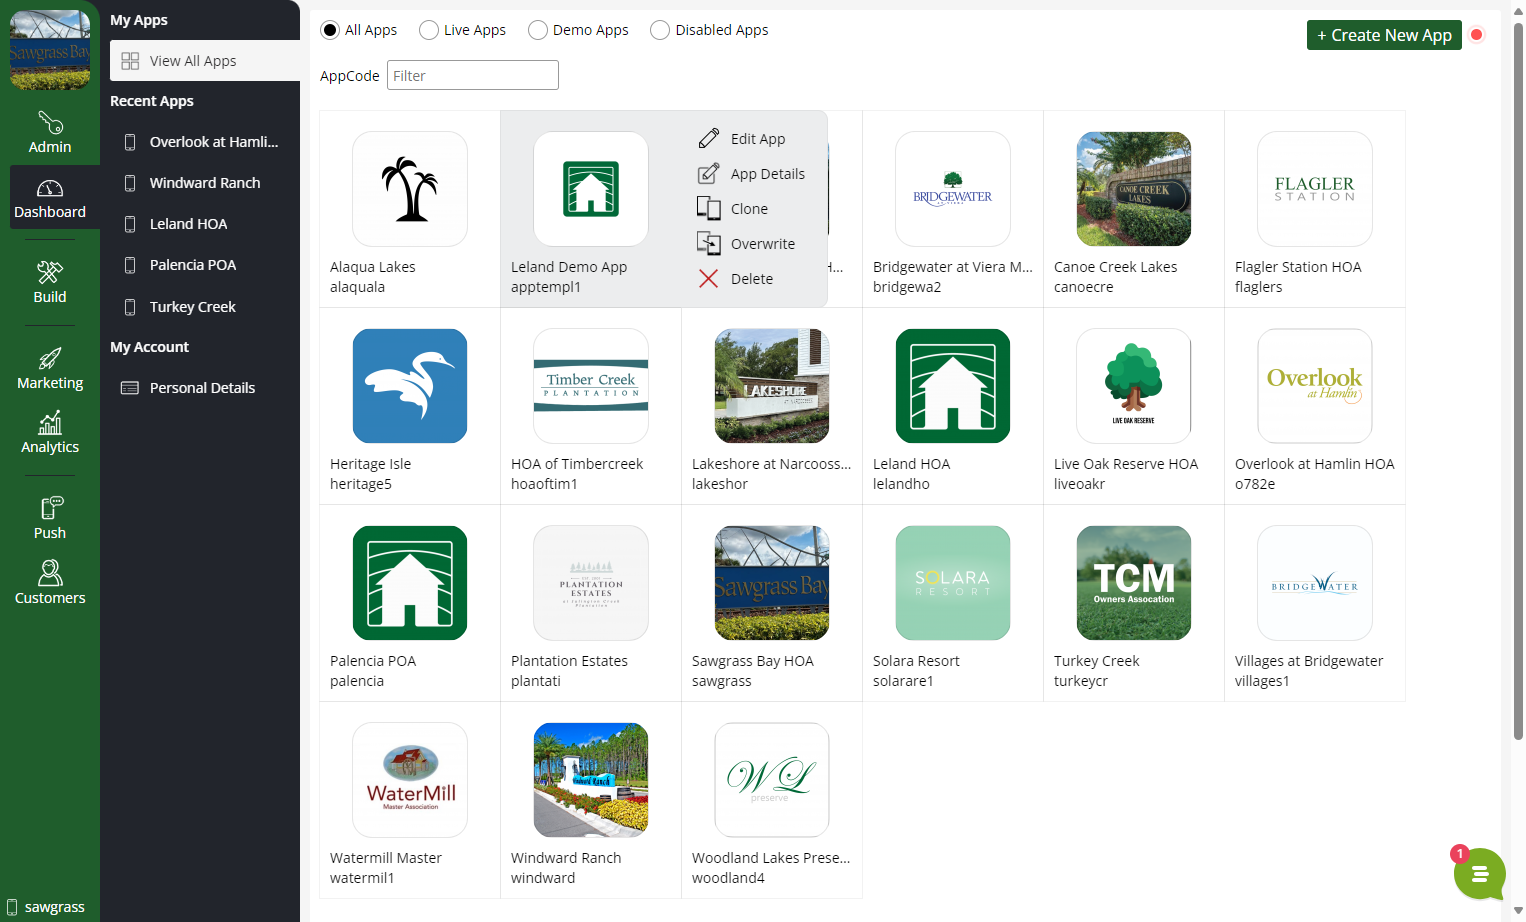The image size is (1526, 922).
Task: Open the Woodland Lakes Preserve thumbnail
Action: tap(772, 780)
